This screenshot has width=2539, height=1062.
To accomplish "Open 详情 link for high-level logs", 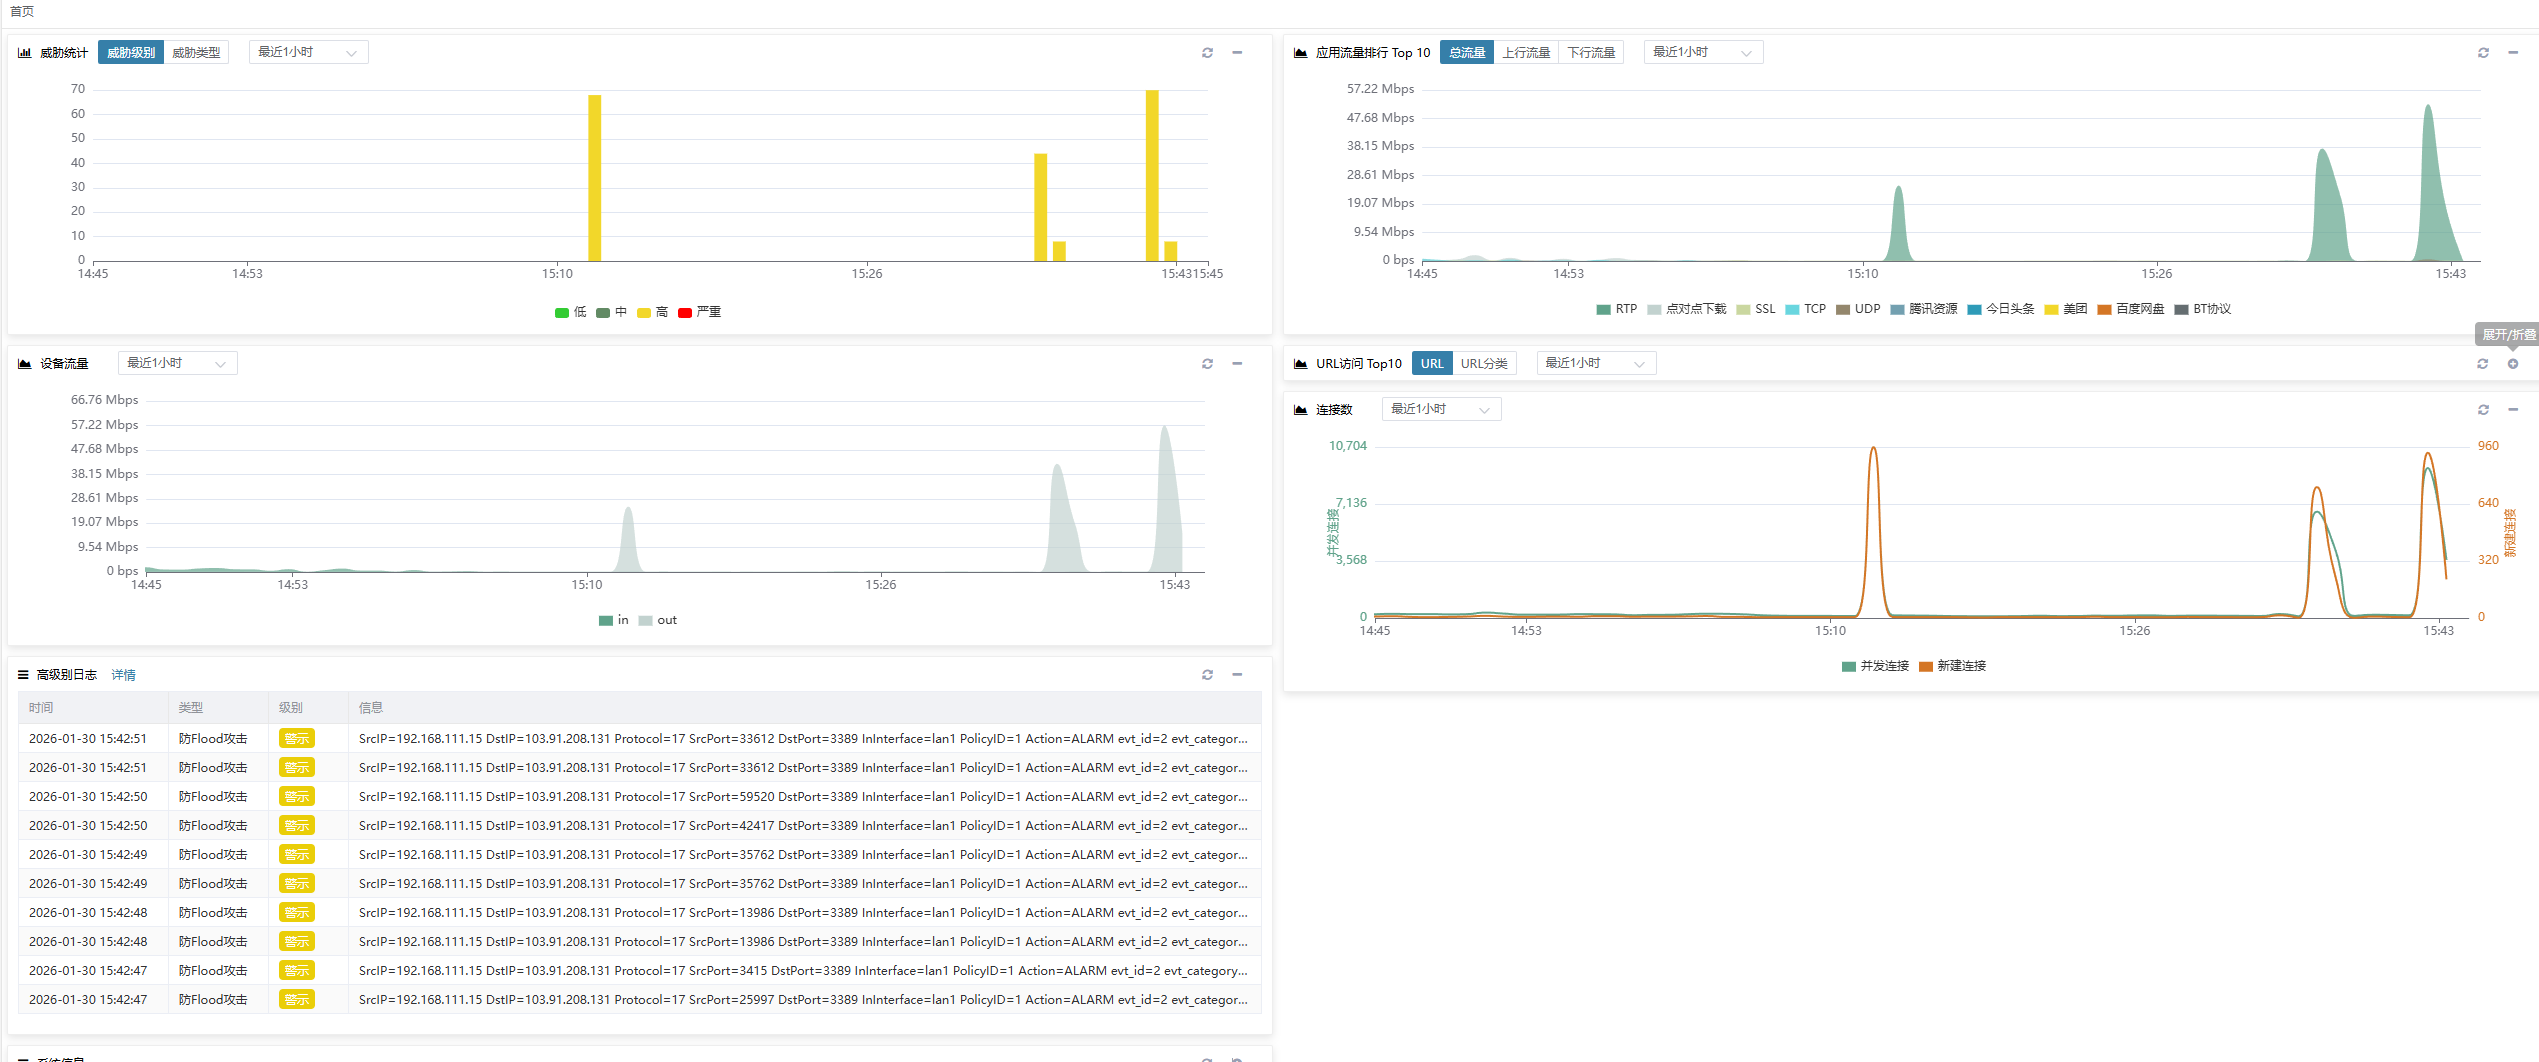I will pyautogui.click(x=123, y=675).
